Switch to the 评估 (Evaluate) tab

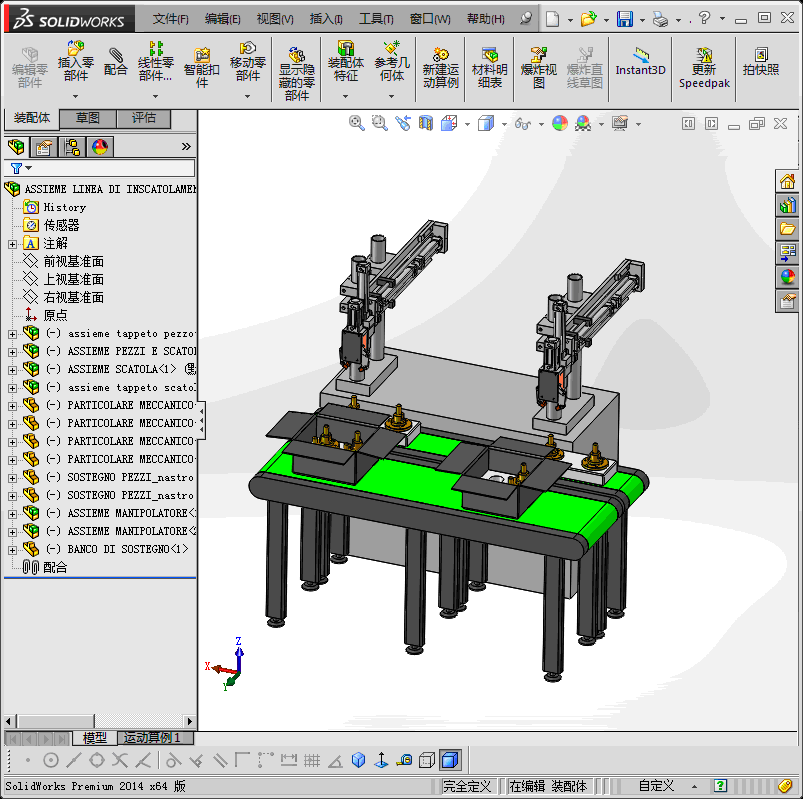[143, 118]
